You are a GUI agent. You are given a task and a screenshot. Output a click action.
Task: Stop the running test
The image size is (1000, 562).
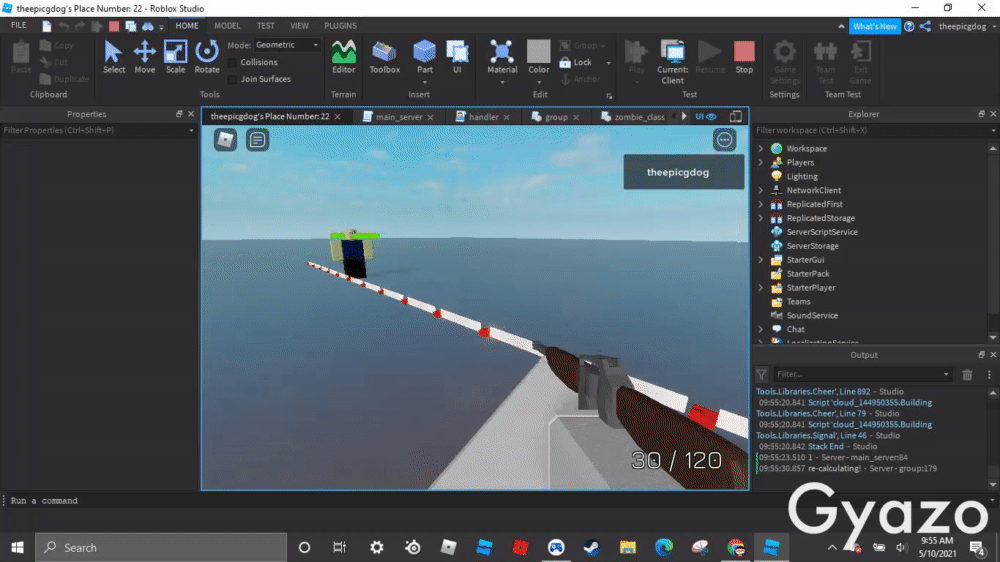pos(744,57)
